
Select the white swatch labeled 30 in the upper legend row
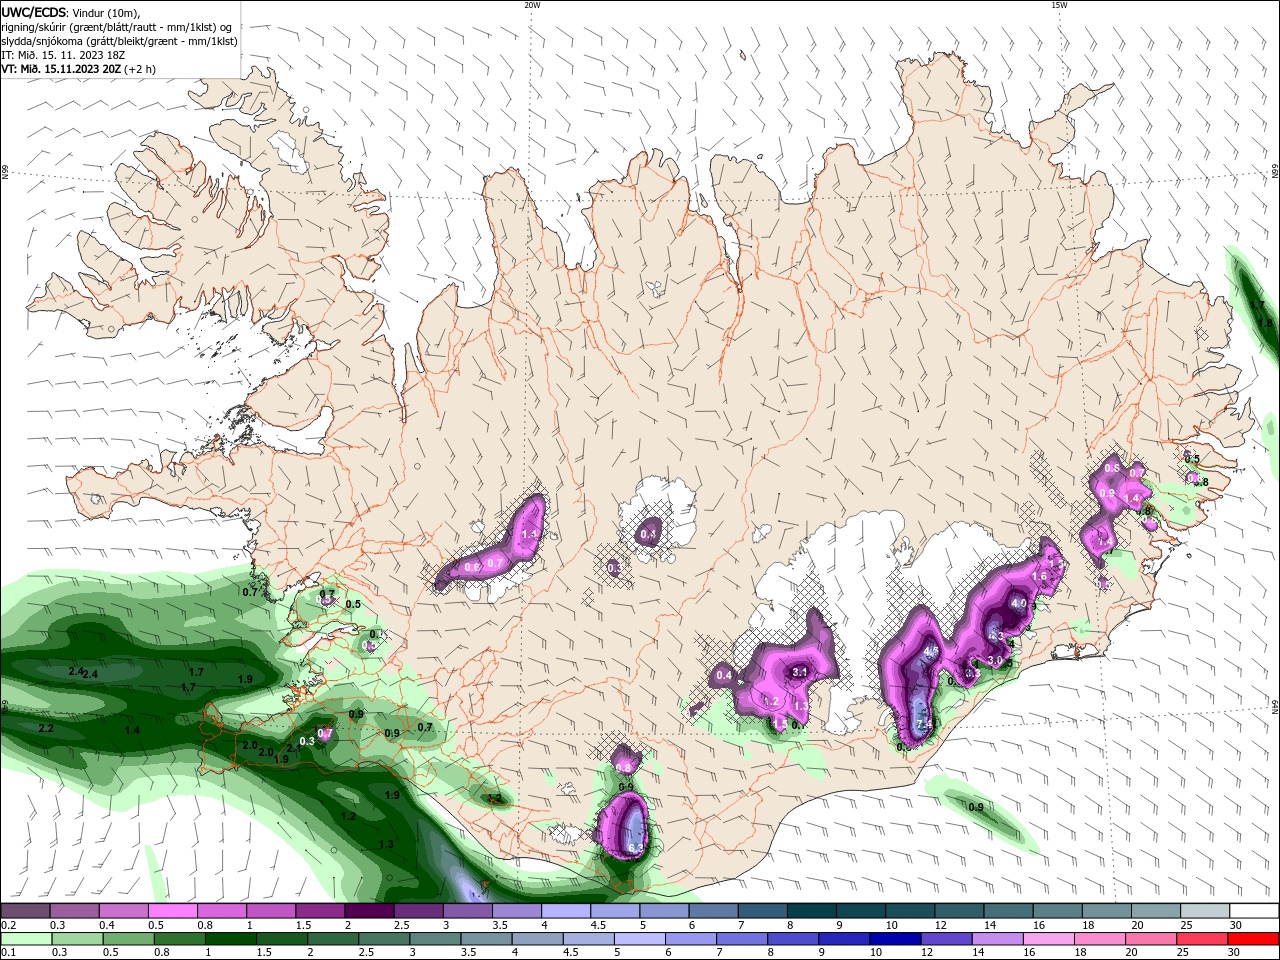1253,911
